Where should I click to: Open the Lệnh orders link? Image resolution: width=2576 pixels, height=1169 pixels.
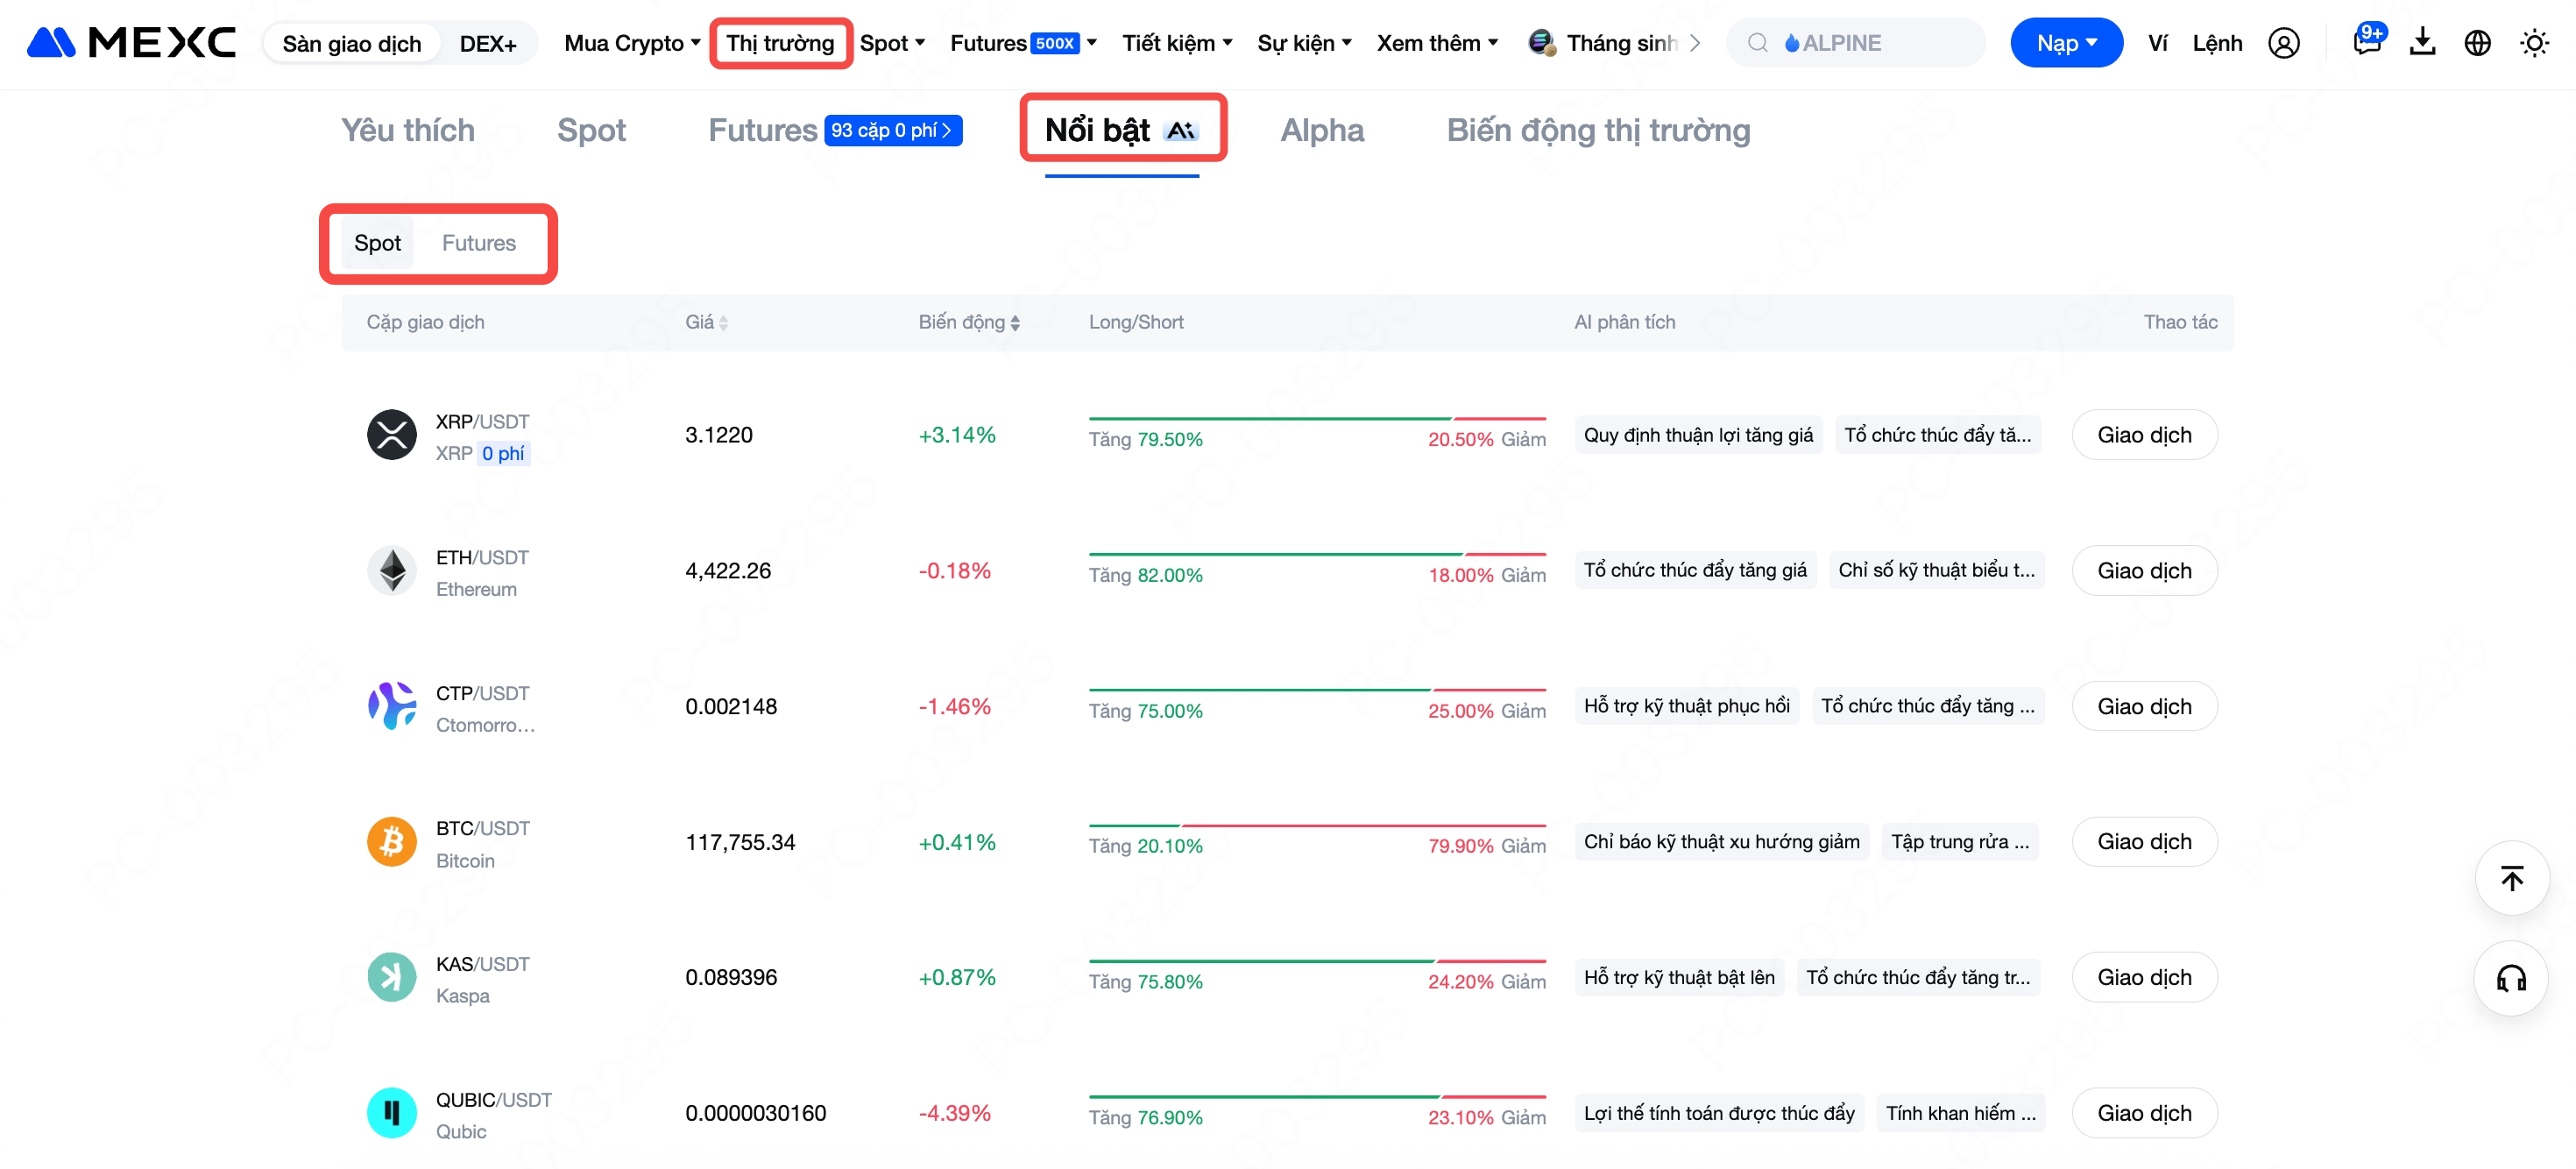tap(2216, 43)
